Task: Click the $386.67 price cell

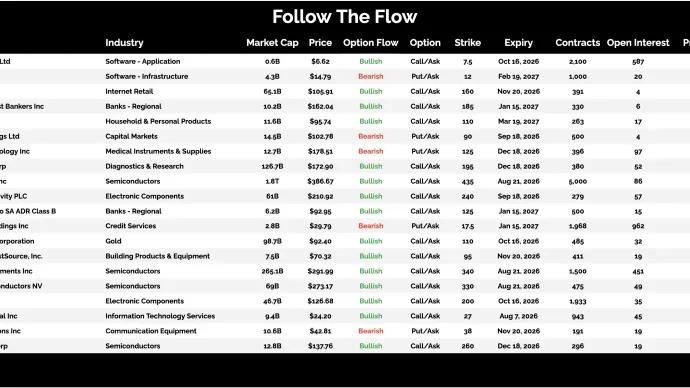Action: 320,181
